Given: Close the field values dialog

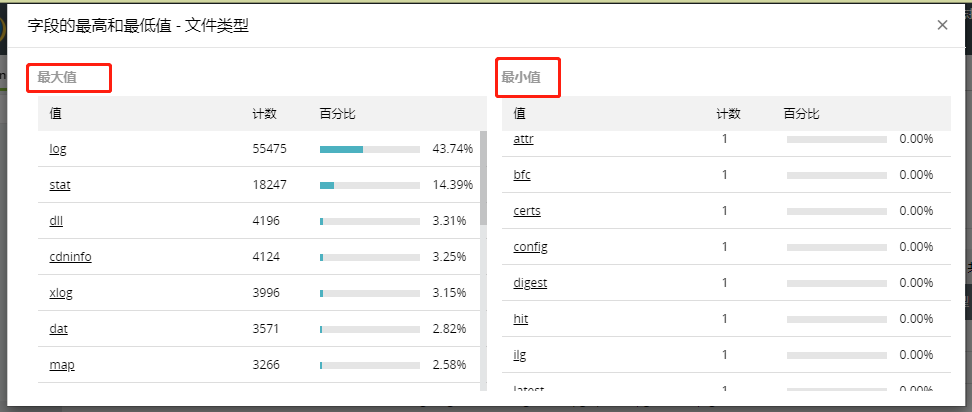Looking at the screenshot, I should [x=942, y=25].
